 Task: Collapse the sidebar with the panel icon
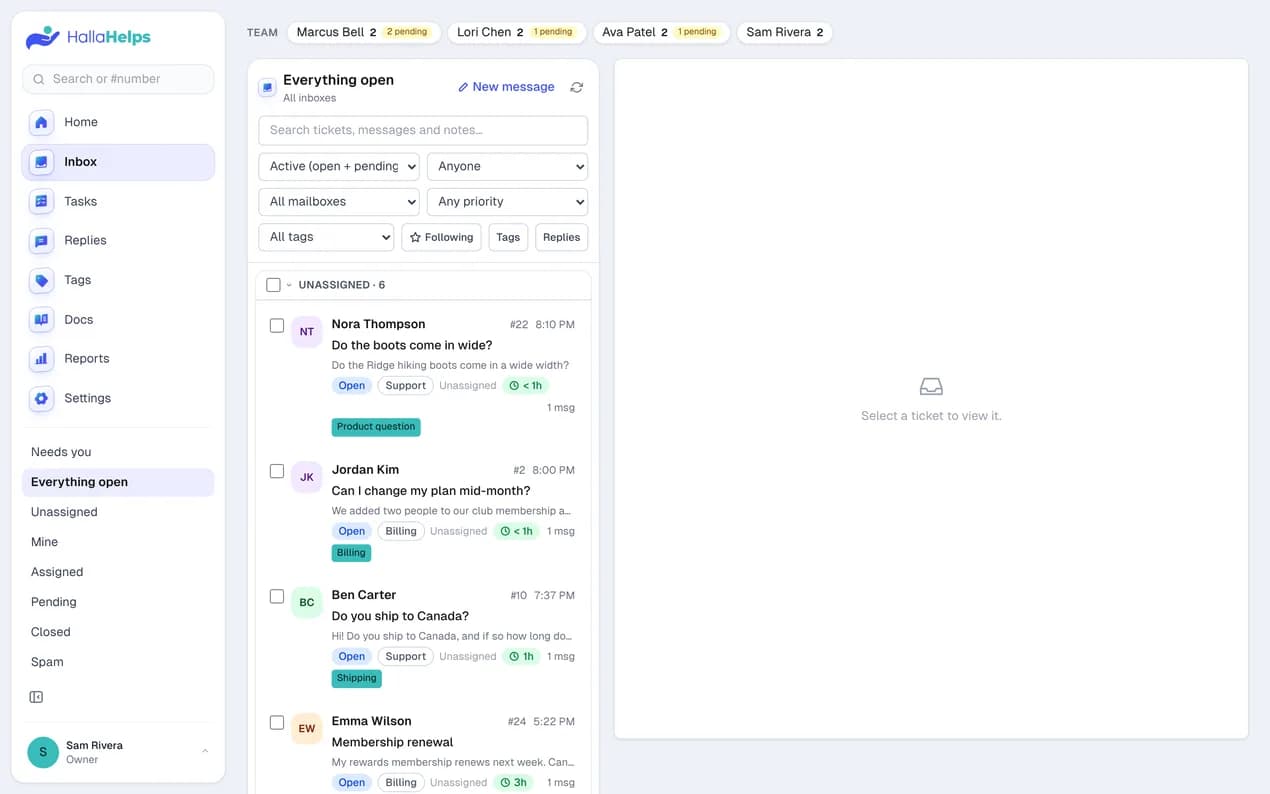36,697
